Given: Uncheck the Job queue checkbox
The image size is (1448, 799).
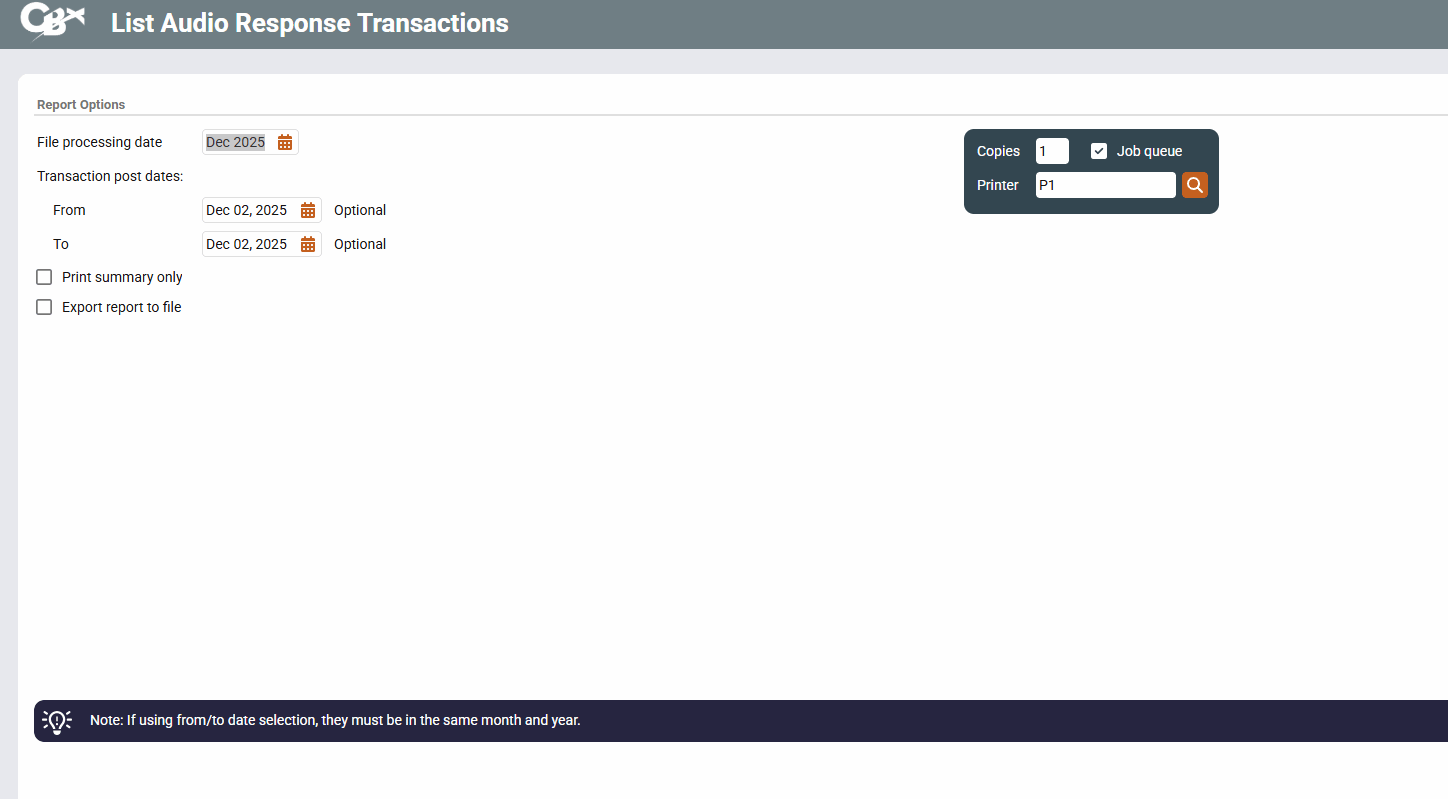Looking at the screenshot, I should (1099, 151).
